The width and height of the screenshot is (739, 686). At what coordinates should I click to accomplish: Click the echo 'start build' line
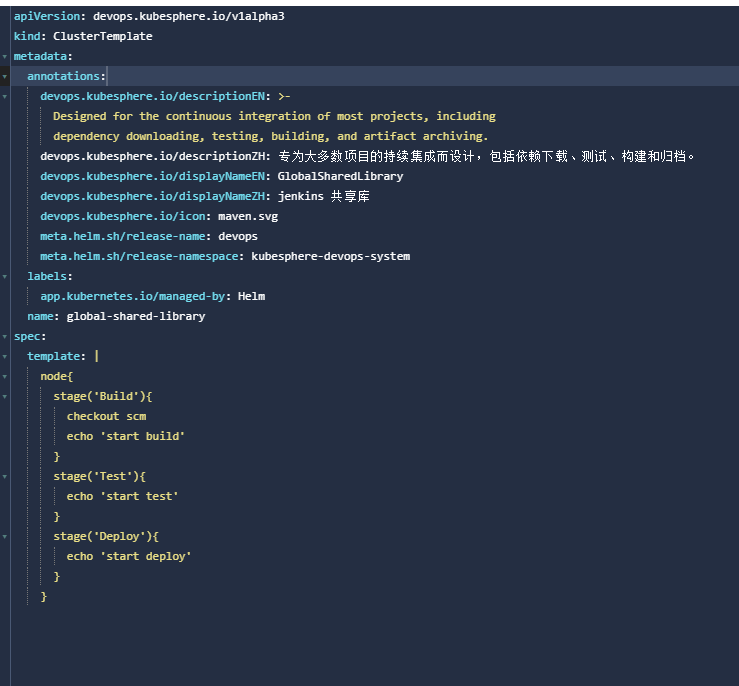(125, 436)
